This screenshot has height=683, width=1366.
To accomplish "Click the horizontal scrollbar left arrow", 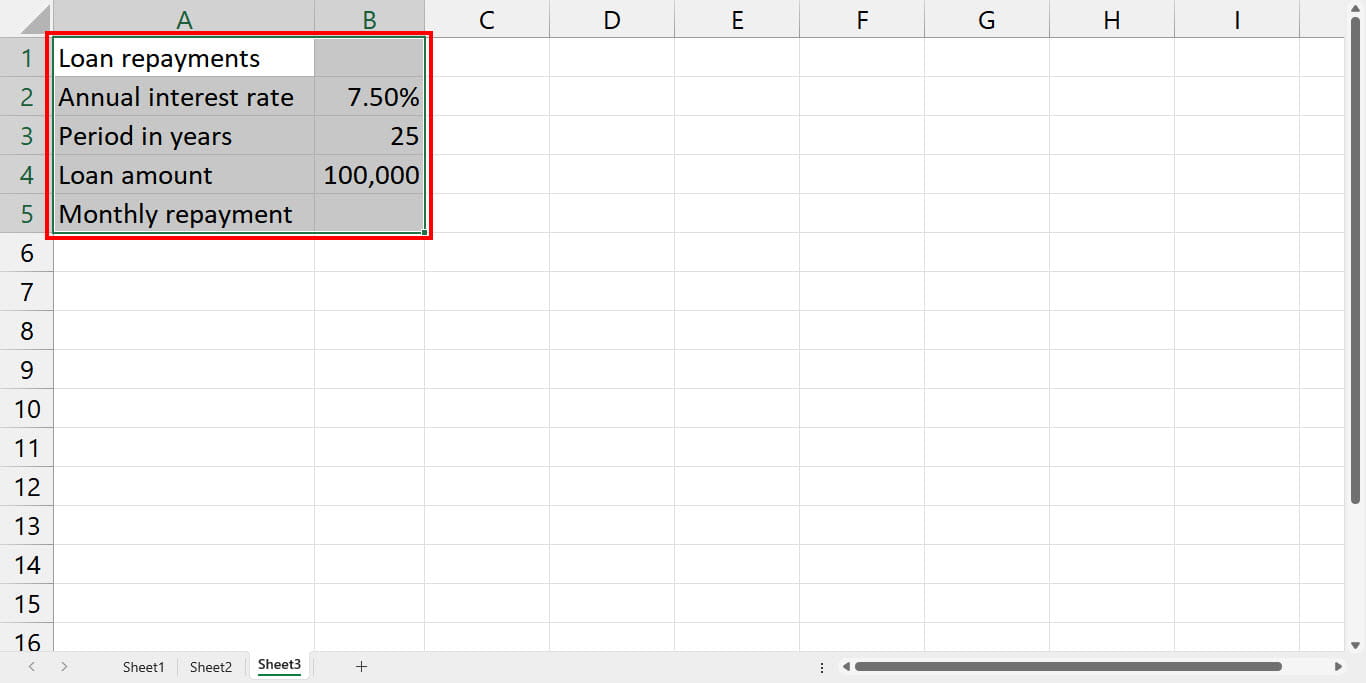I will tap(845, 665).
